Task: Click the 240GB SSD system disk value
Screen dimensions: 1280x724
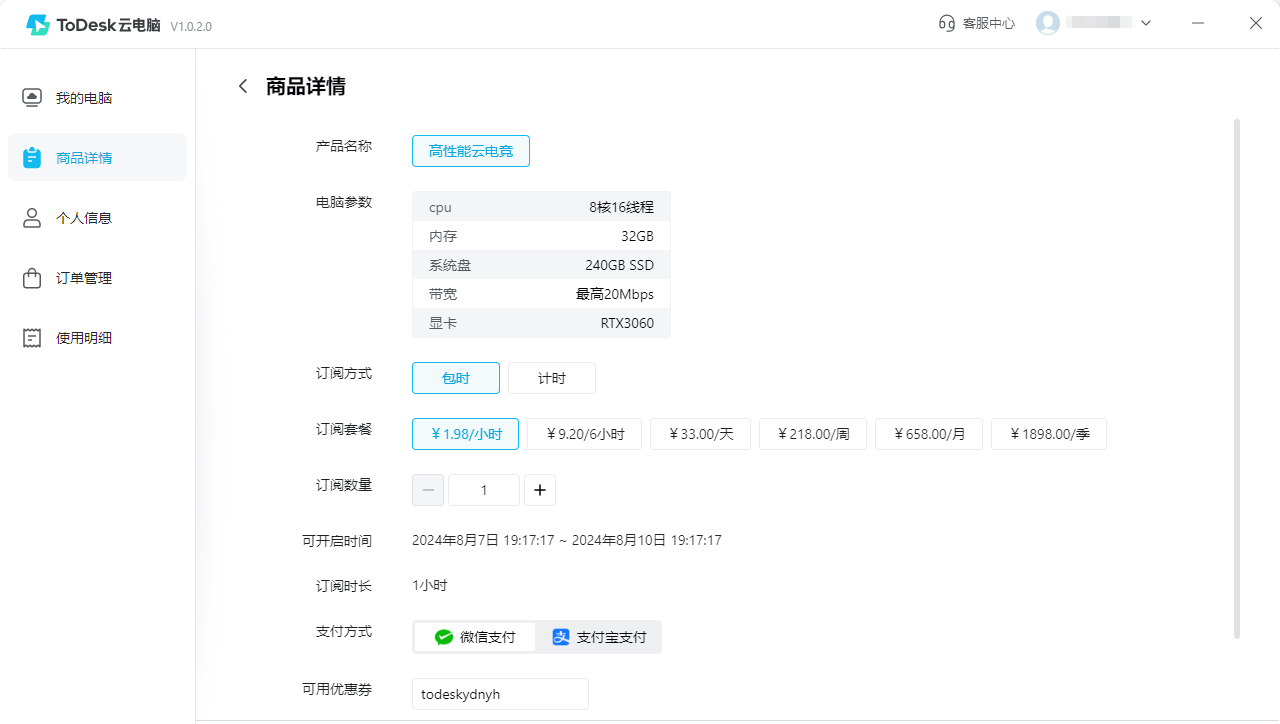Action: click(619, 265)
